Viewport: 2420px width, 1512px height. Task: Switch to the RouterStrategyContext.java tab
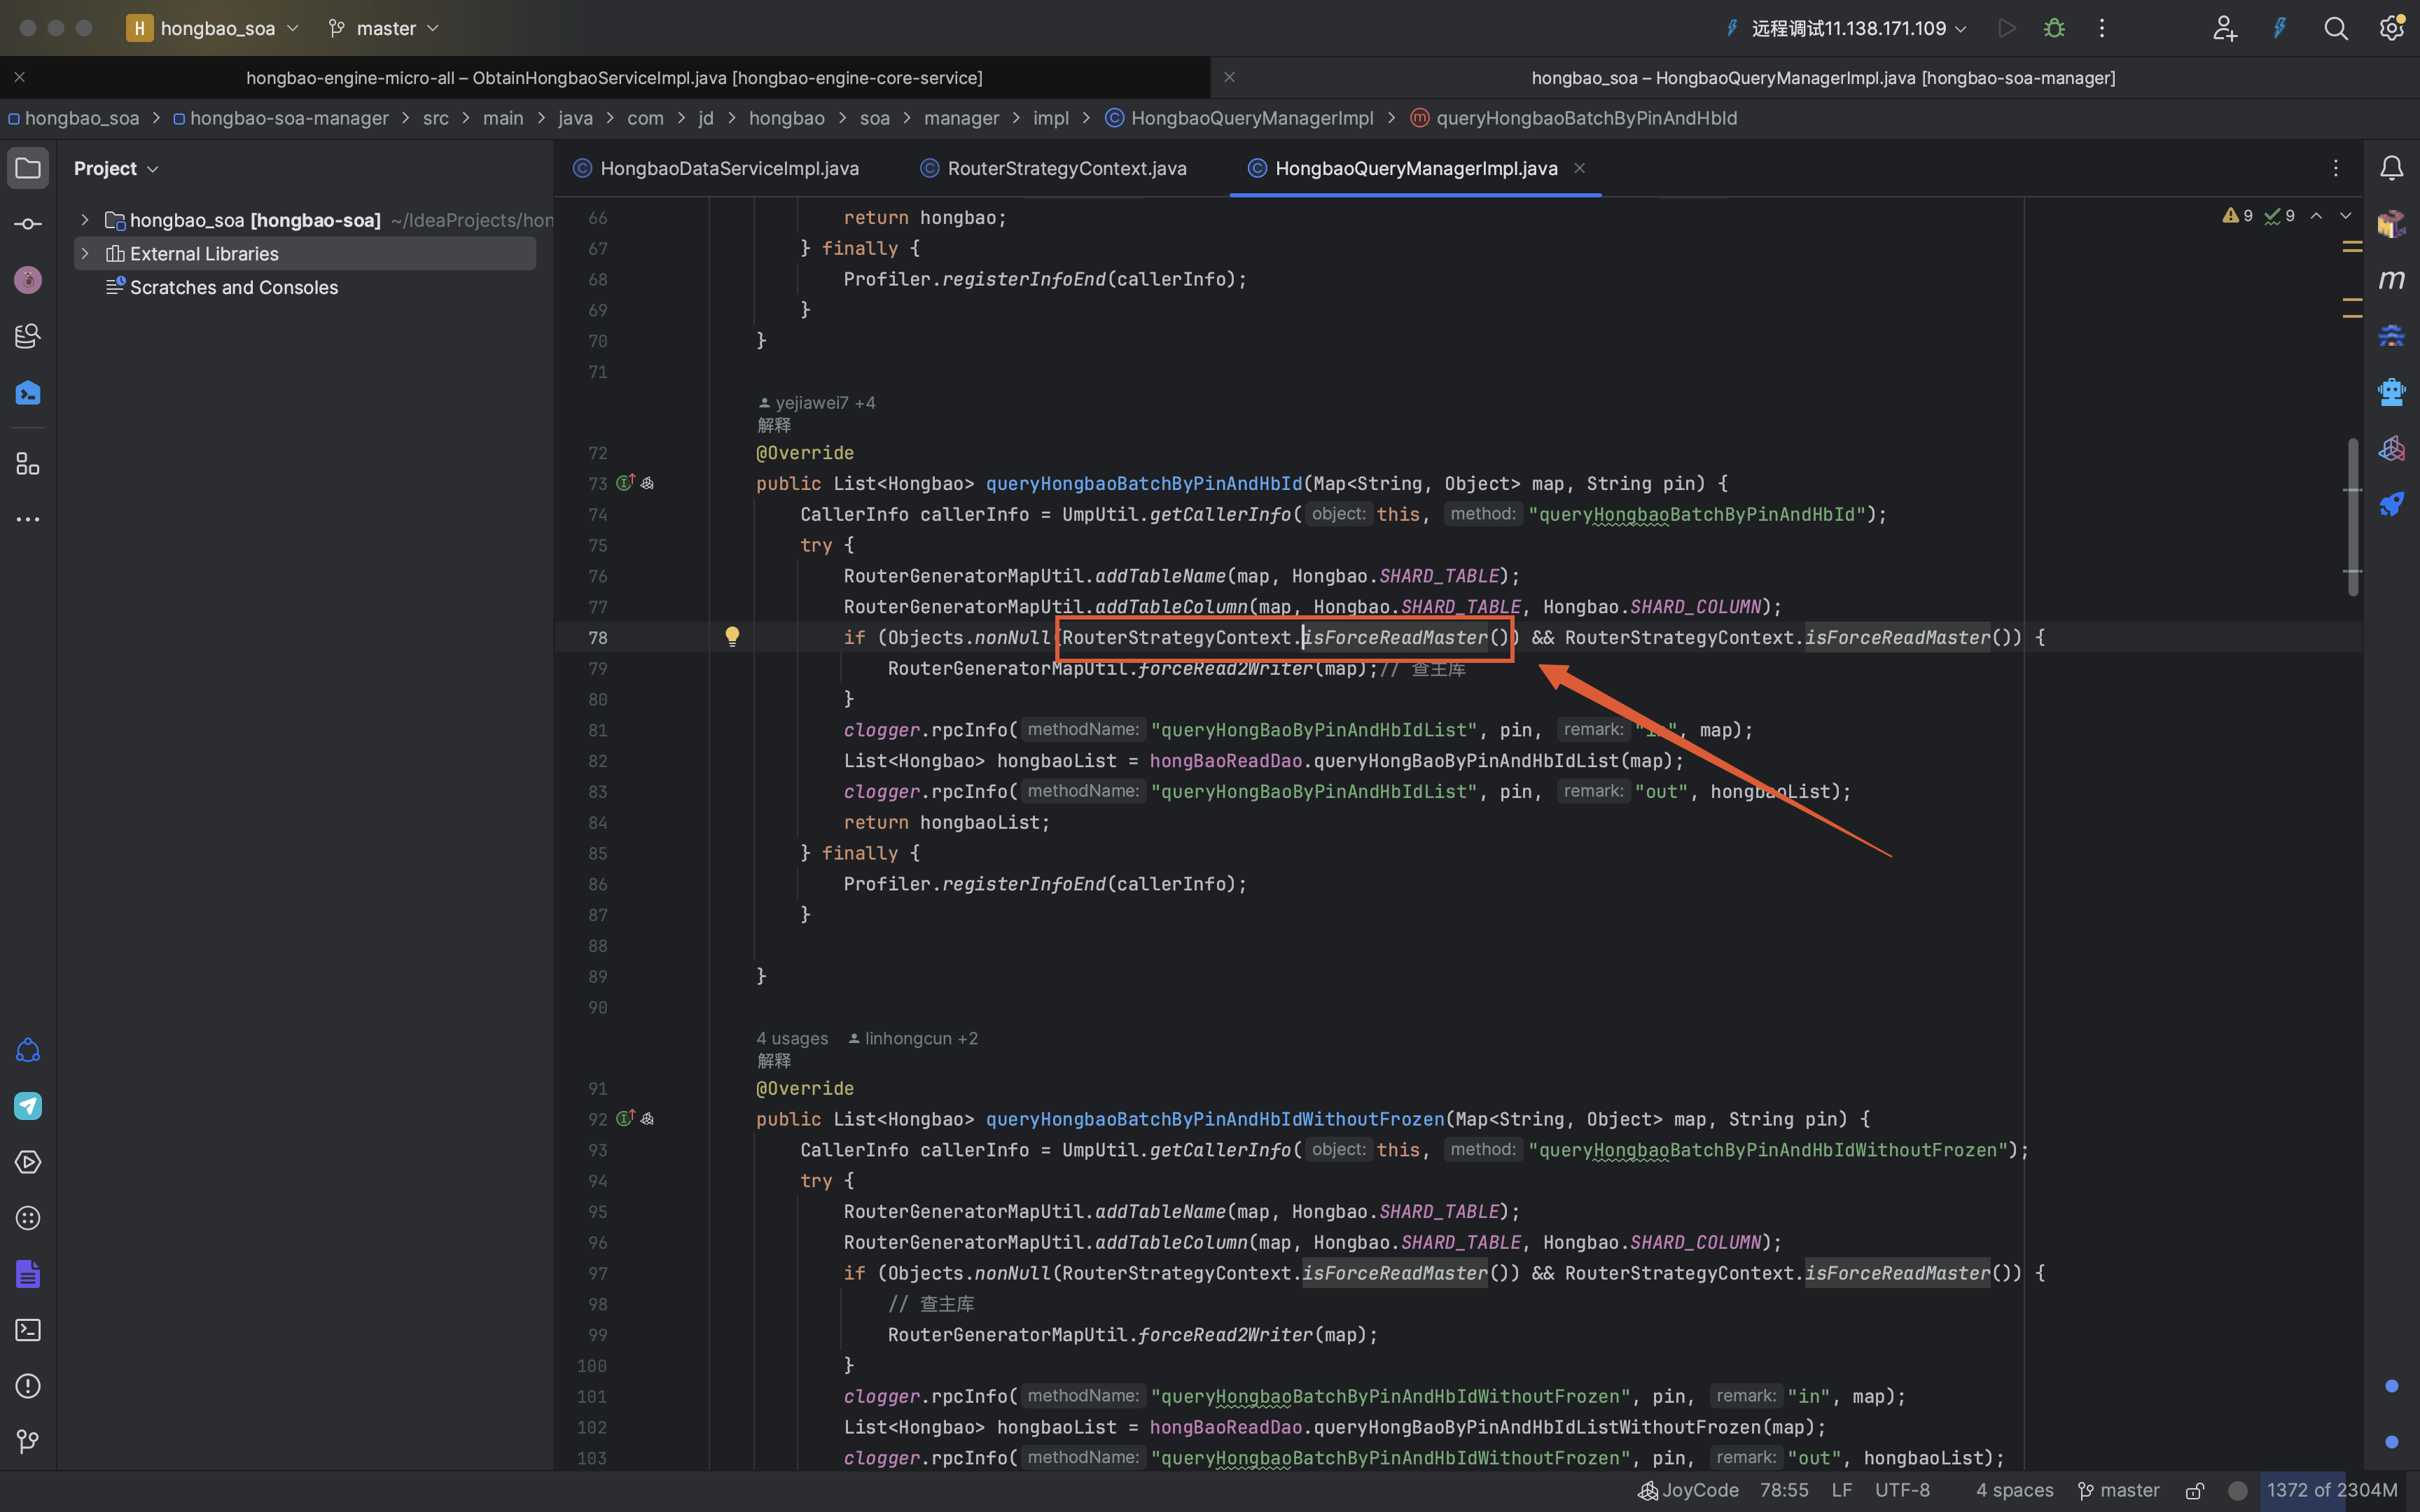1066,168
